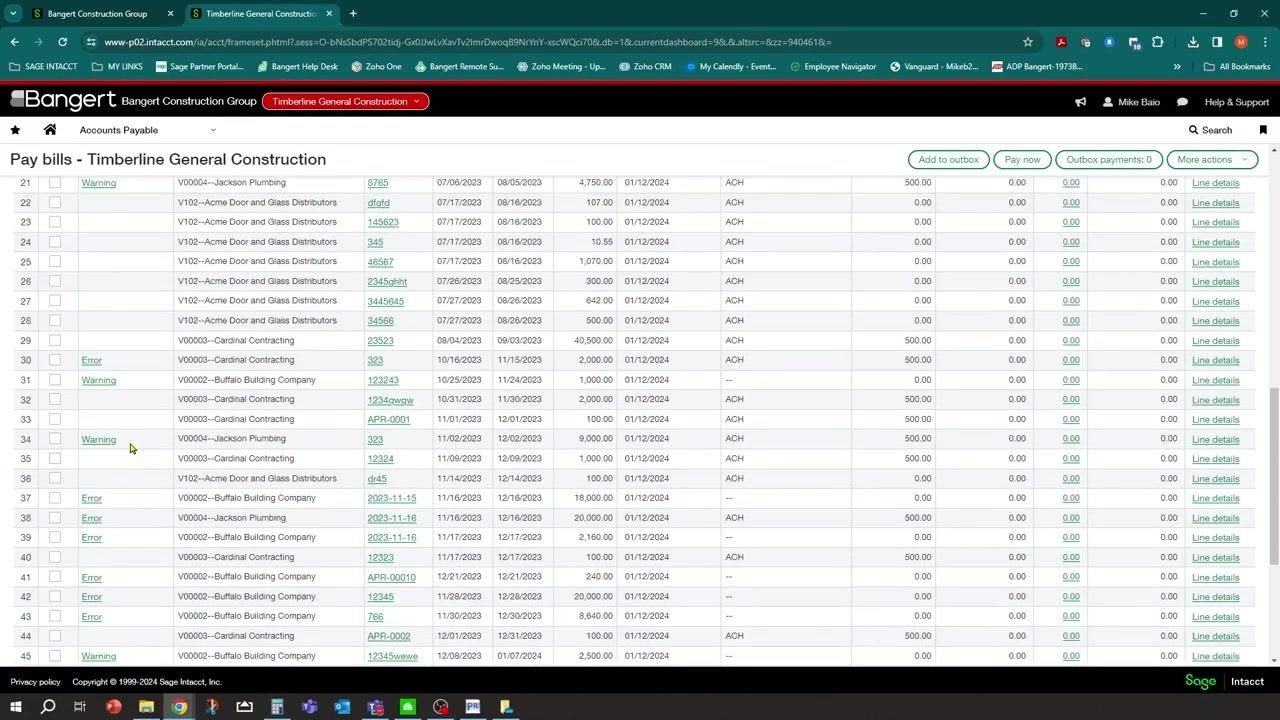Screen dimensions: 1280x720
Task: Click the vertical scrollbar of the bills list
Action: click(x=1273, y=475)
